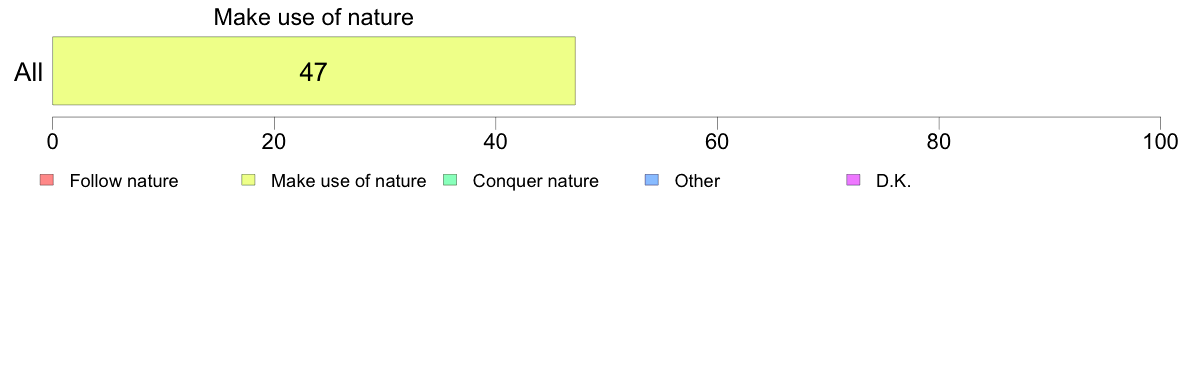Click the 40 axis tick label
Screen dimensions: 1188x368
click(x=496, y=141)
